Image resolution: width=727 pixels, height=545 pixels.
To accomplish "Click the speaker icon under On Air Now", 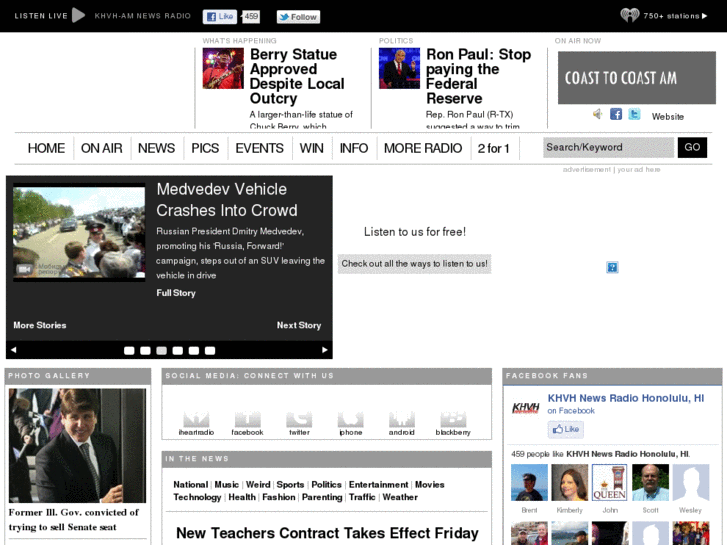I will (598, 114).
